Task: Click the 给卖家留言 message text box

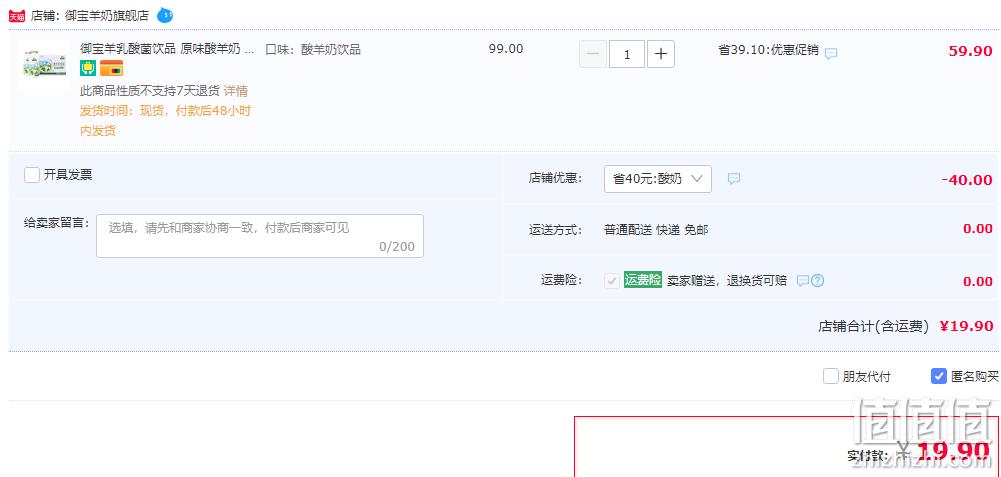Action: pyautogui.click(x=260, y=236)
